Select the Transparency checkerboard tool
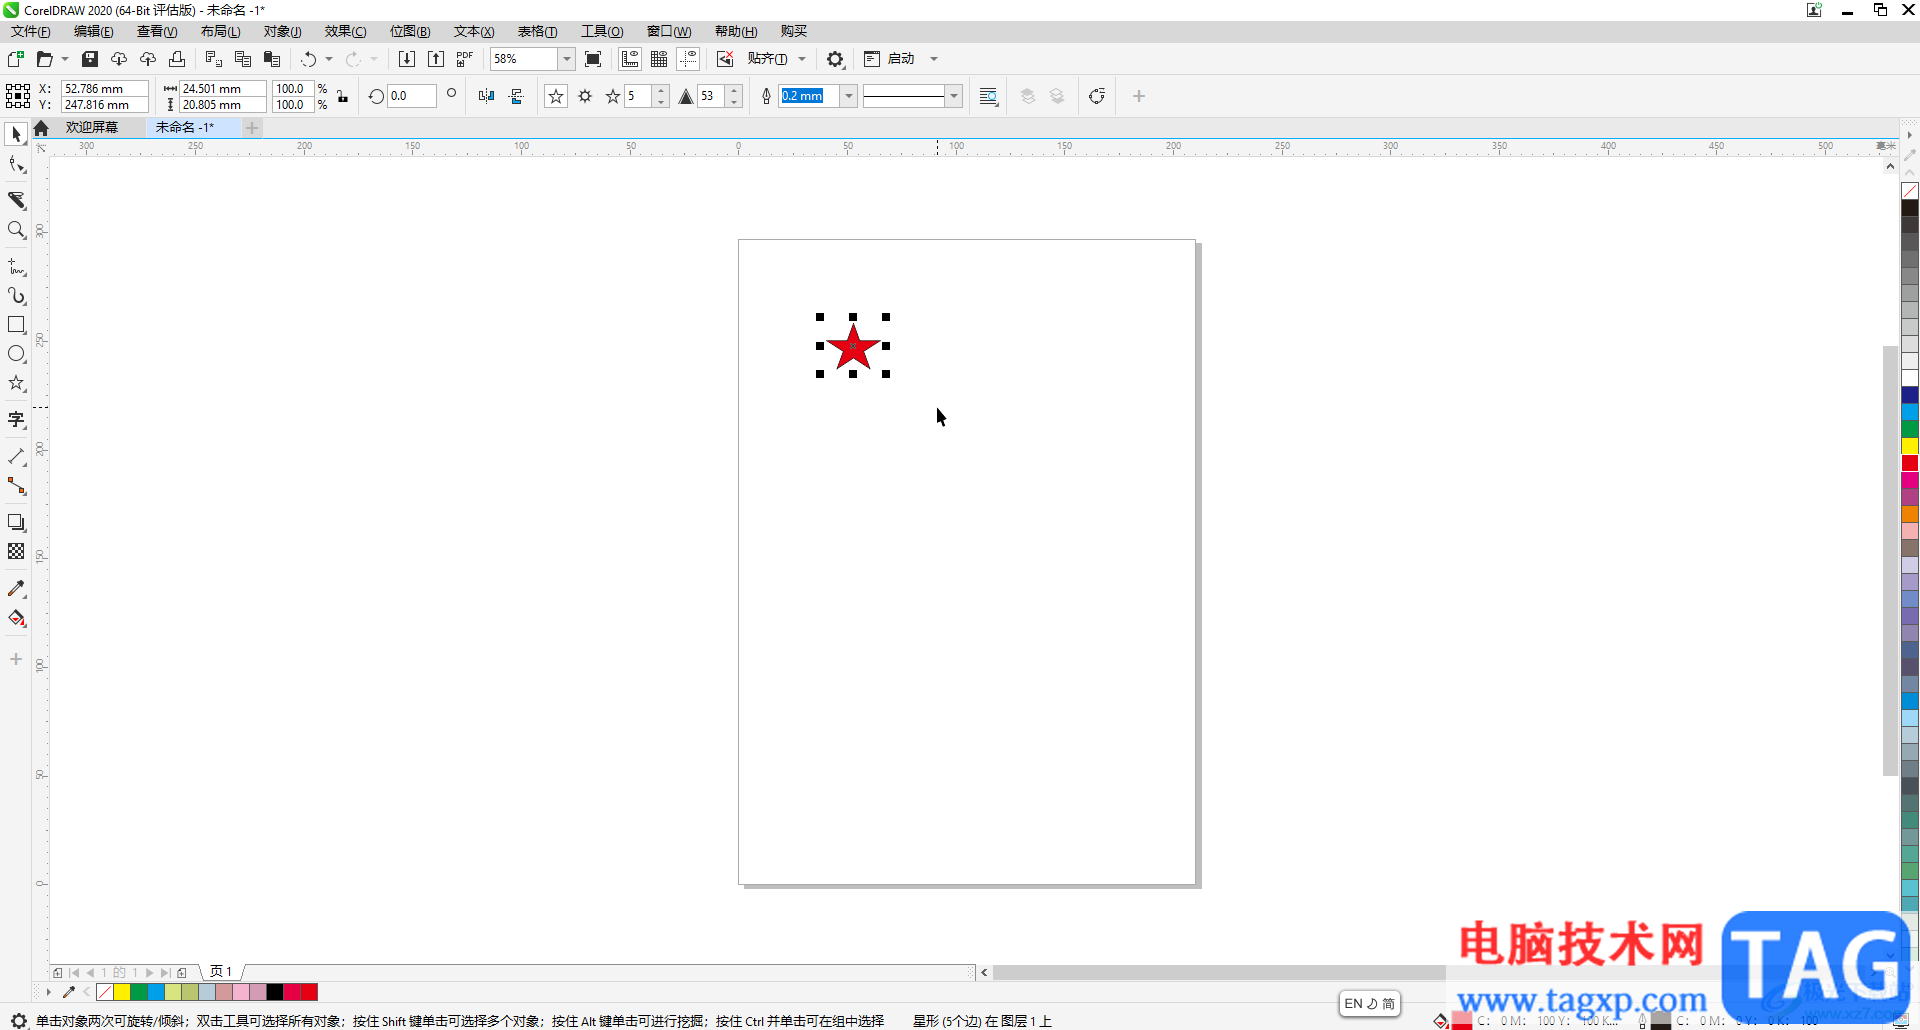 click(x=16, y=552)
